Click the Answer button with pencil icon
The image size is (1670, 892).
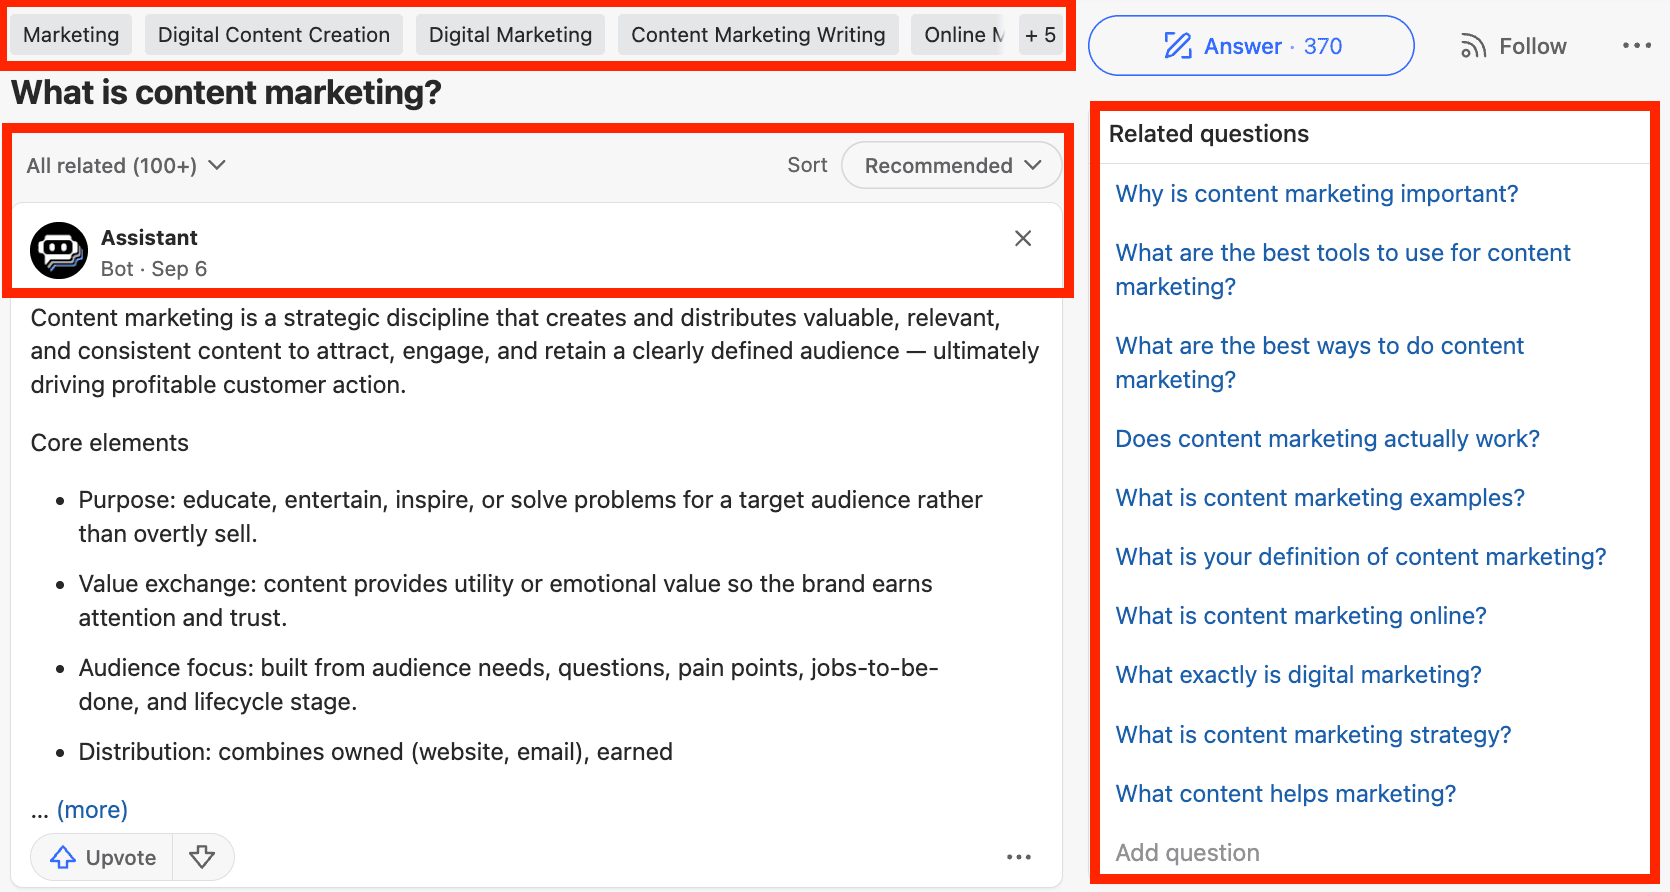[x=1251, y=46]
